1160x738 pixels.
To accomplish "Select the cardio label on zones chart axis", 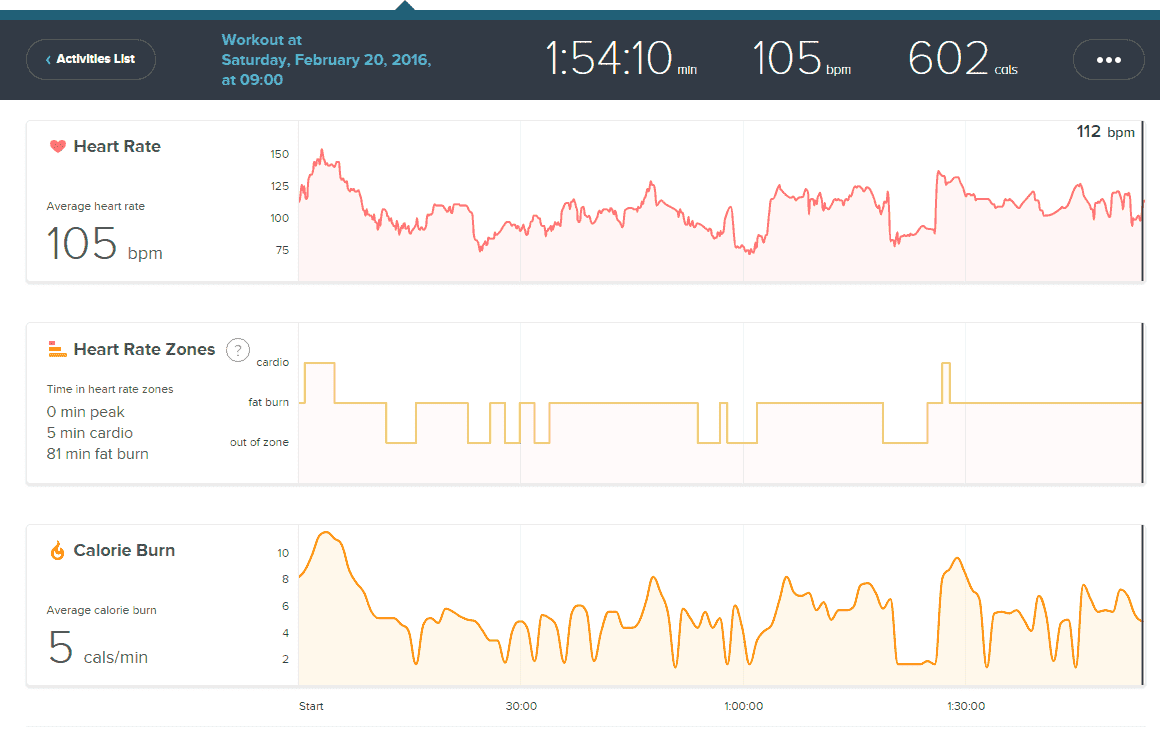I will click(272, 363).
